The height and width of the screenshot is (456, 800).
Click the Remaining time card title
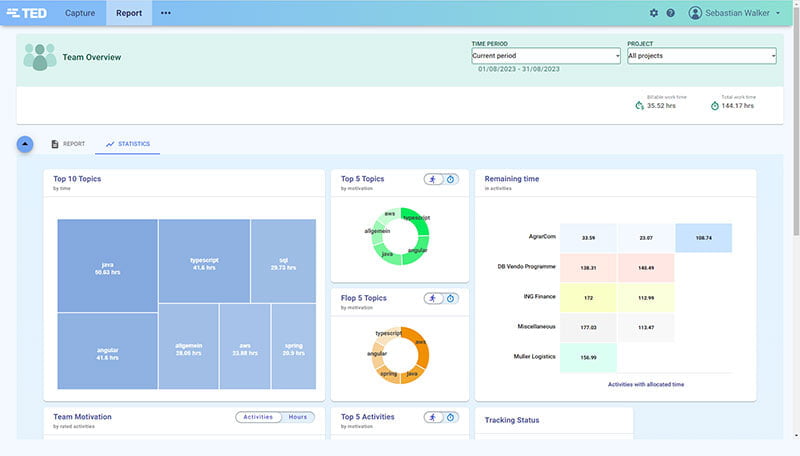pyautogui.click(x=512, y=179)
